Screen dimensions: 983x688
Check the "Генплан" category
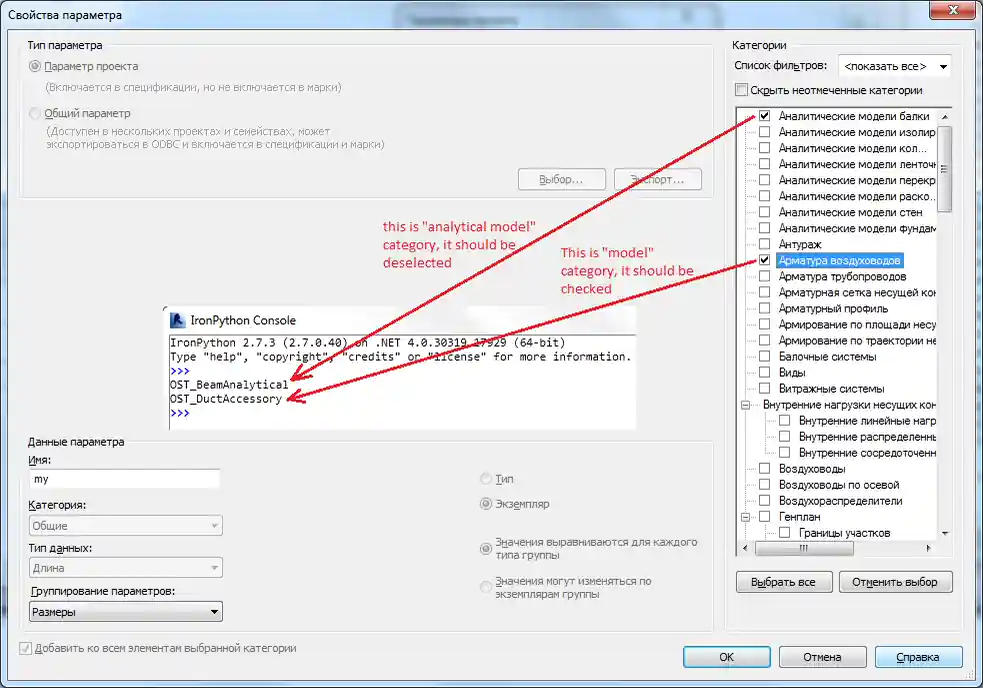click(764, 514)
